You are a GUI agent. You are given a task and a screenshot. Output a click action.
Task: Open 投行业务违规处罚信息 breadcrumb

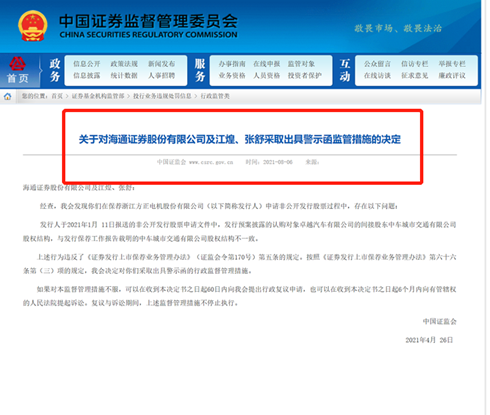162,96
